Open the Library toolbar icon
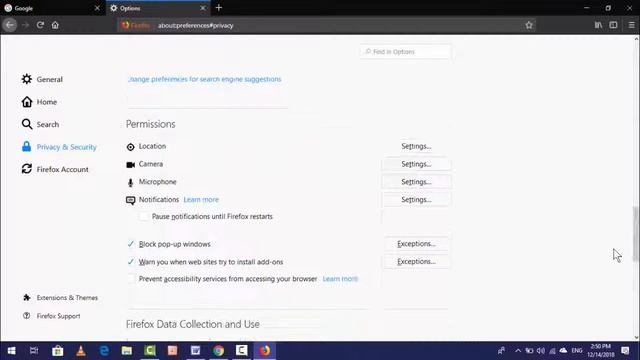The image size is (640, 360). pyautogui.click(x=598, y=25)
